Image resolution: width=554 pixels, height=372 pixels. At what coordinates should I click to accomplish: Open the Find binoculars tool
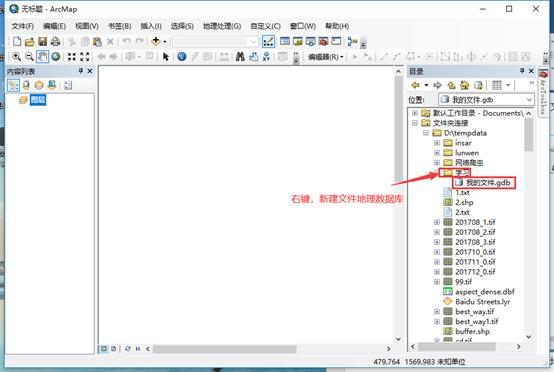coord(240,57)
